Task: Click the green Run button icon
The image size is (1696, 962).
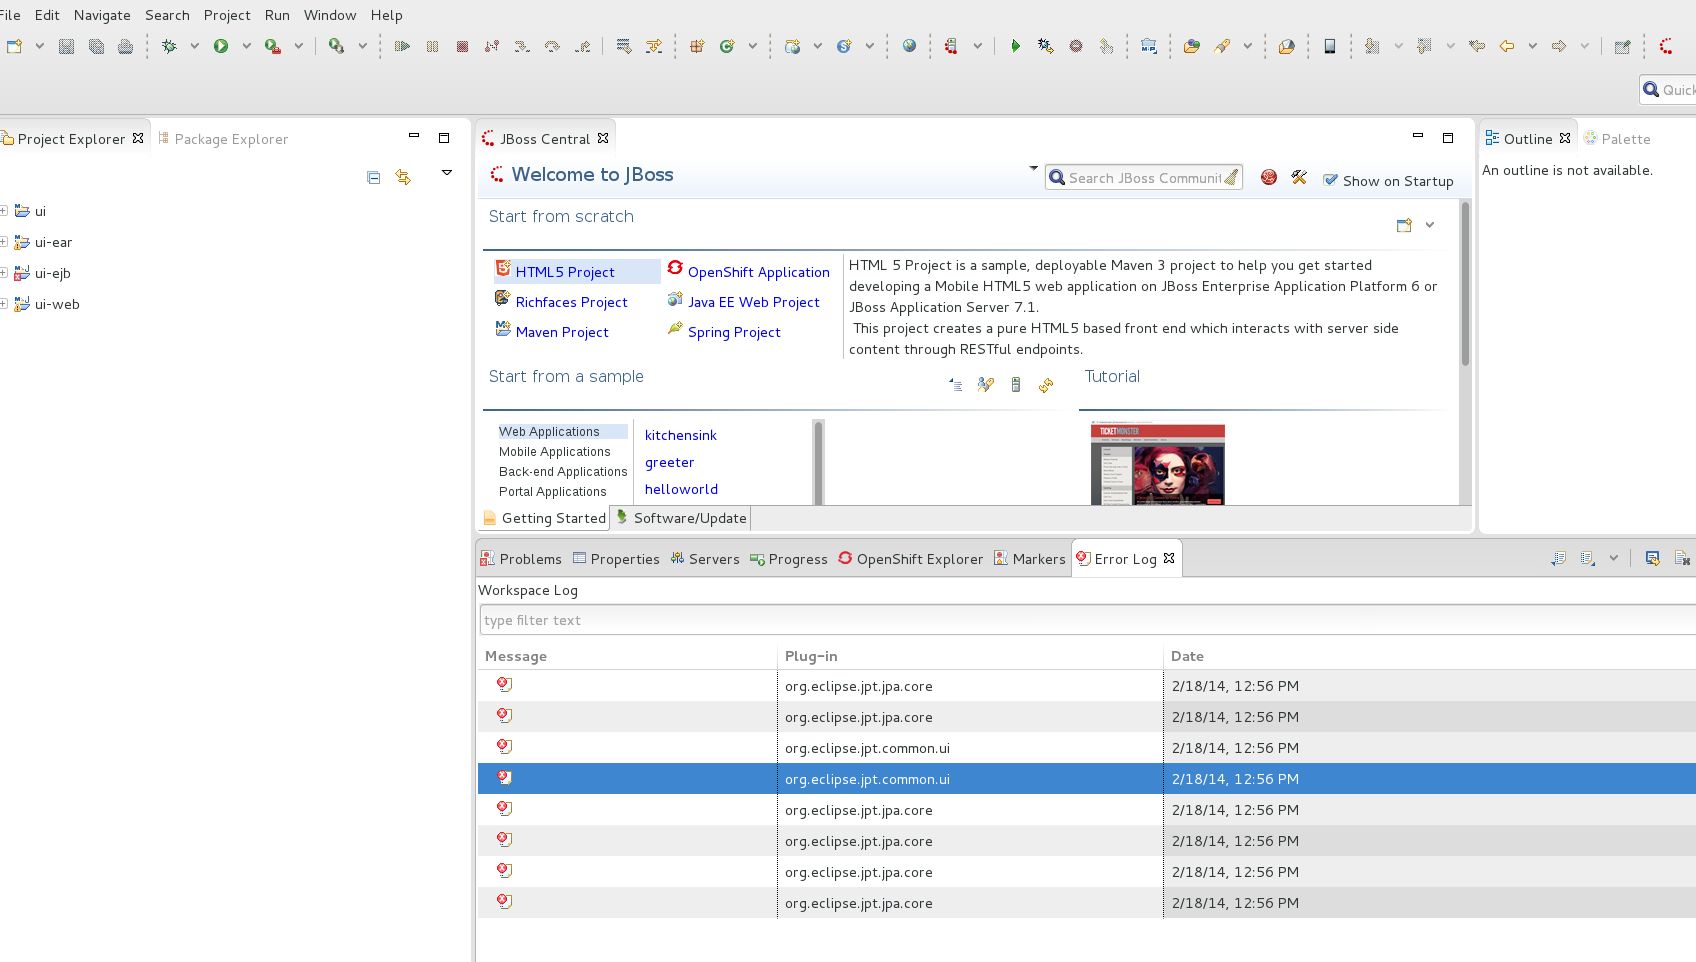Action: point(221,46)
